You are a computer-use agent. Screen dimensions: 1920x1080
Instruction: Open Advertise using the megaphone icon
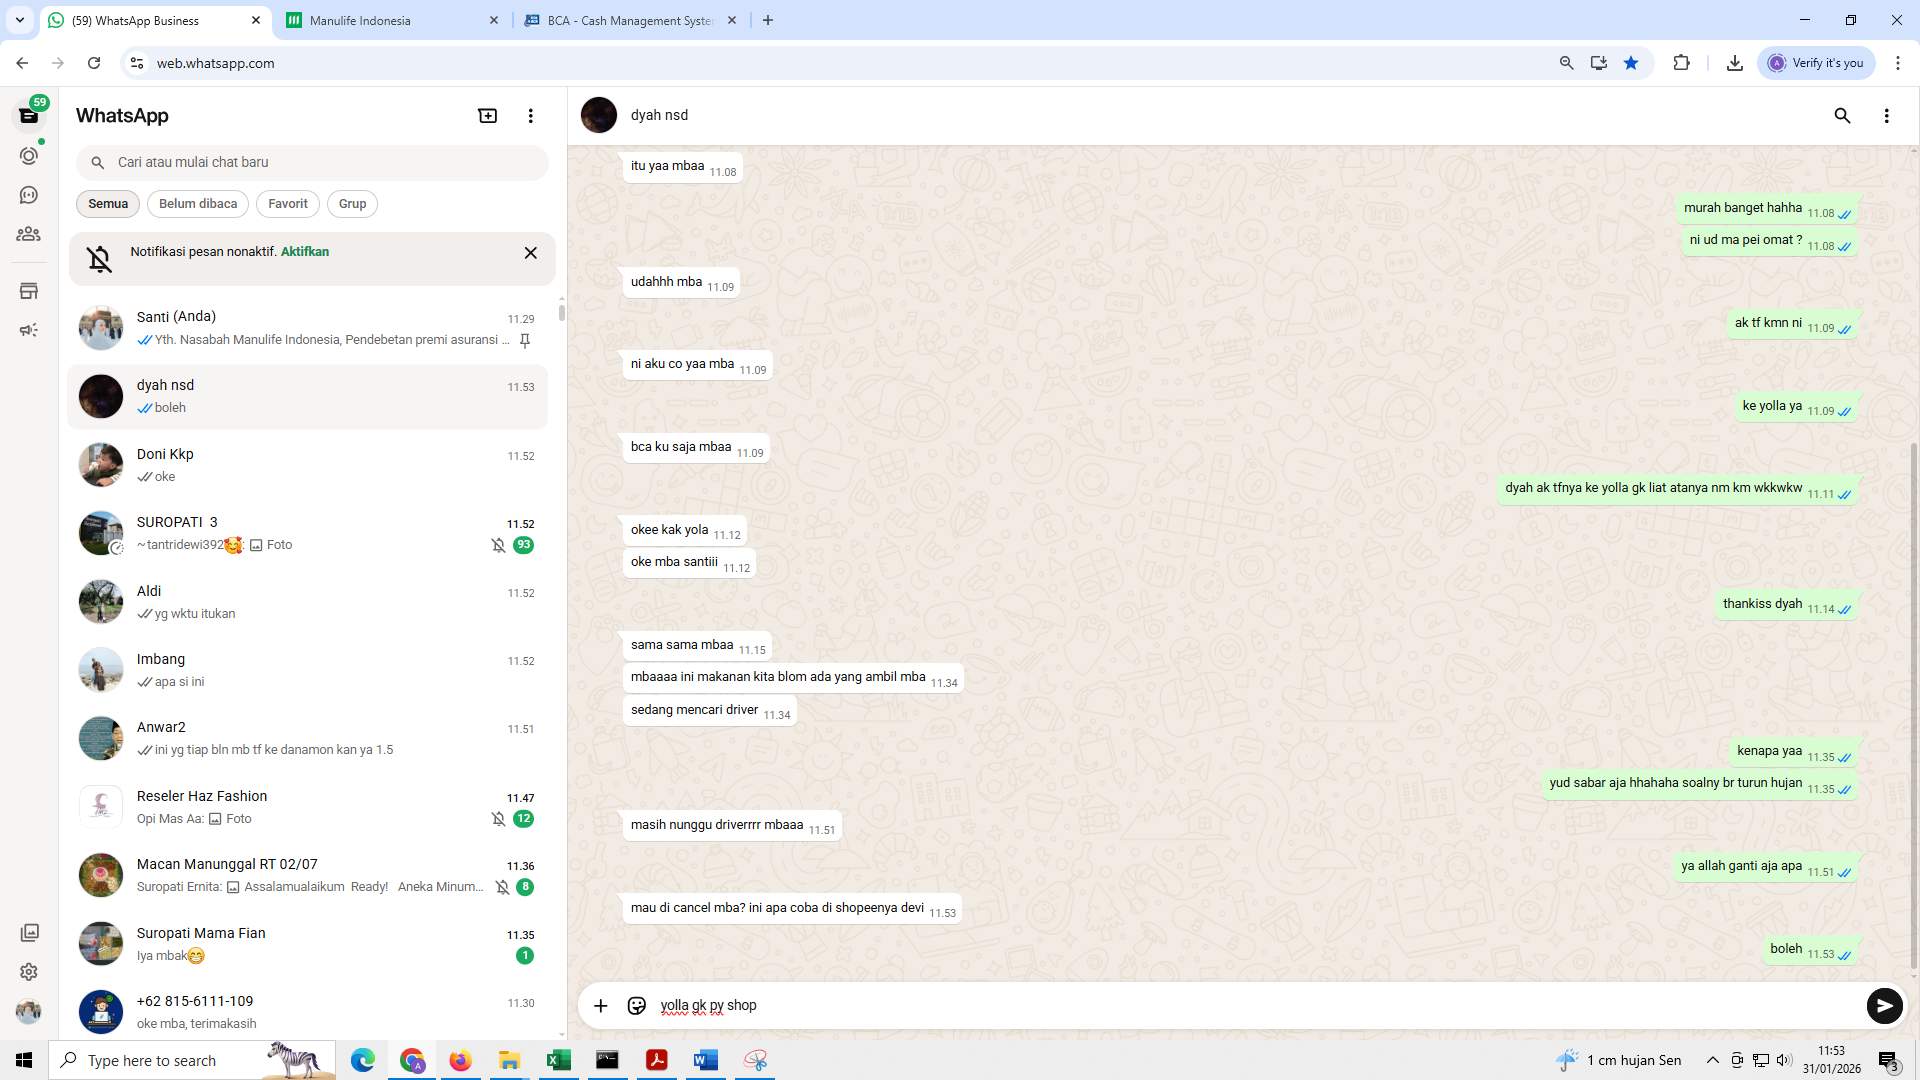pos(29,329)
